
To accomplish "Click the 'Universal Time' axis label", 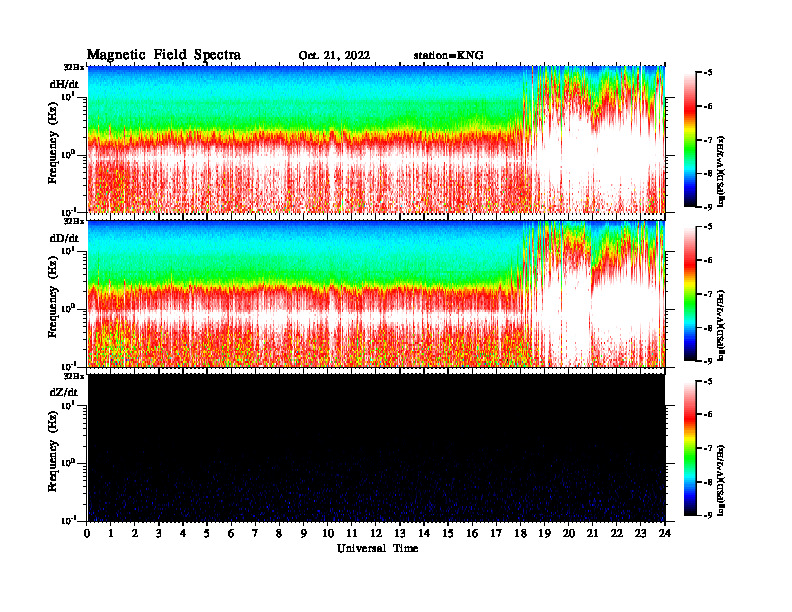I will click(377, 548).
